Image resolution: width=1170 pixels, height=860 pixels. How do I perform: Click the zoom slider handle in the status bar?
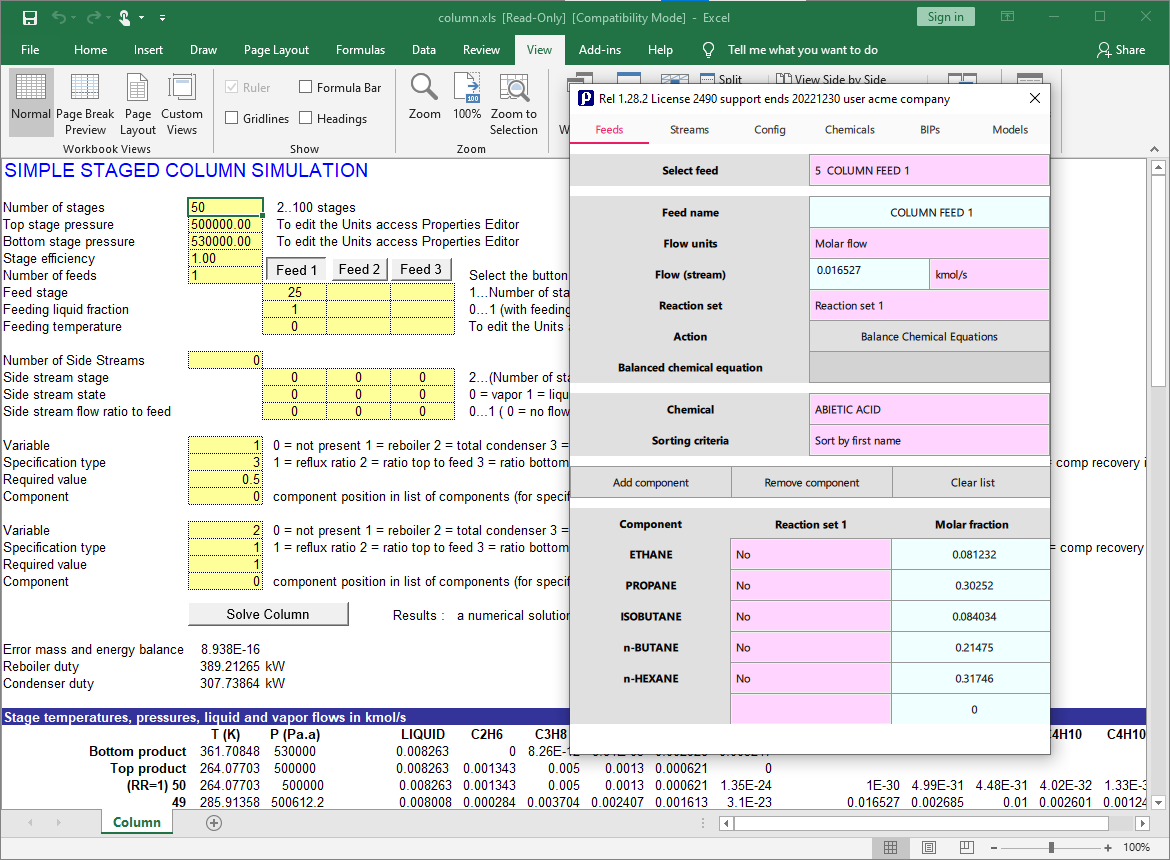1051,847
